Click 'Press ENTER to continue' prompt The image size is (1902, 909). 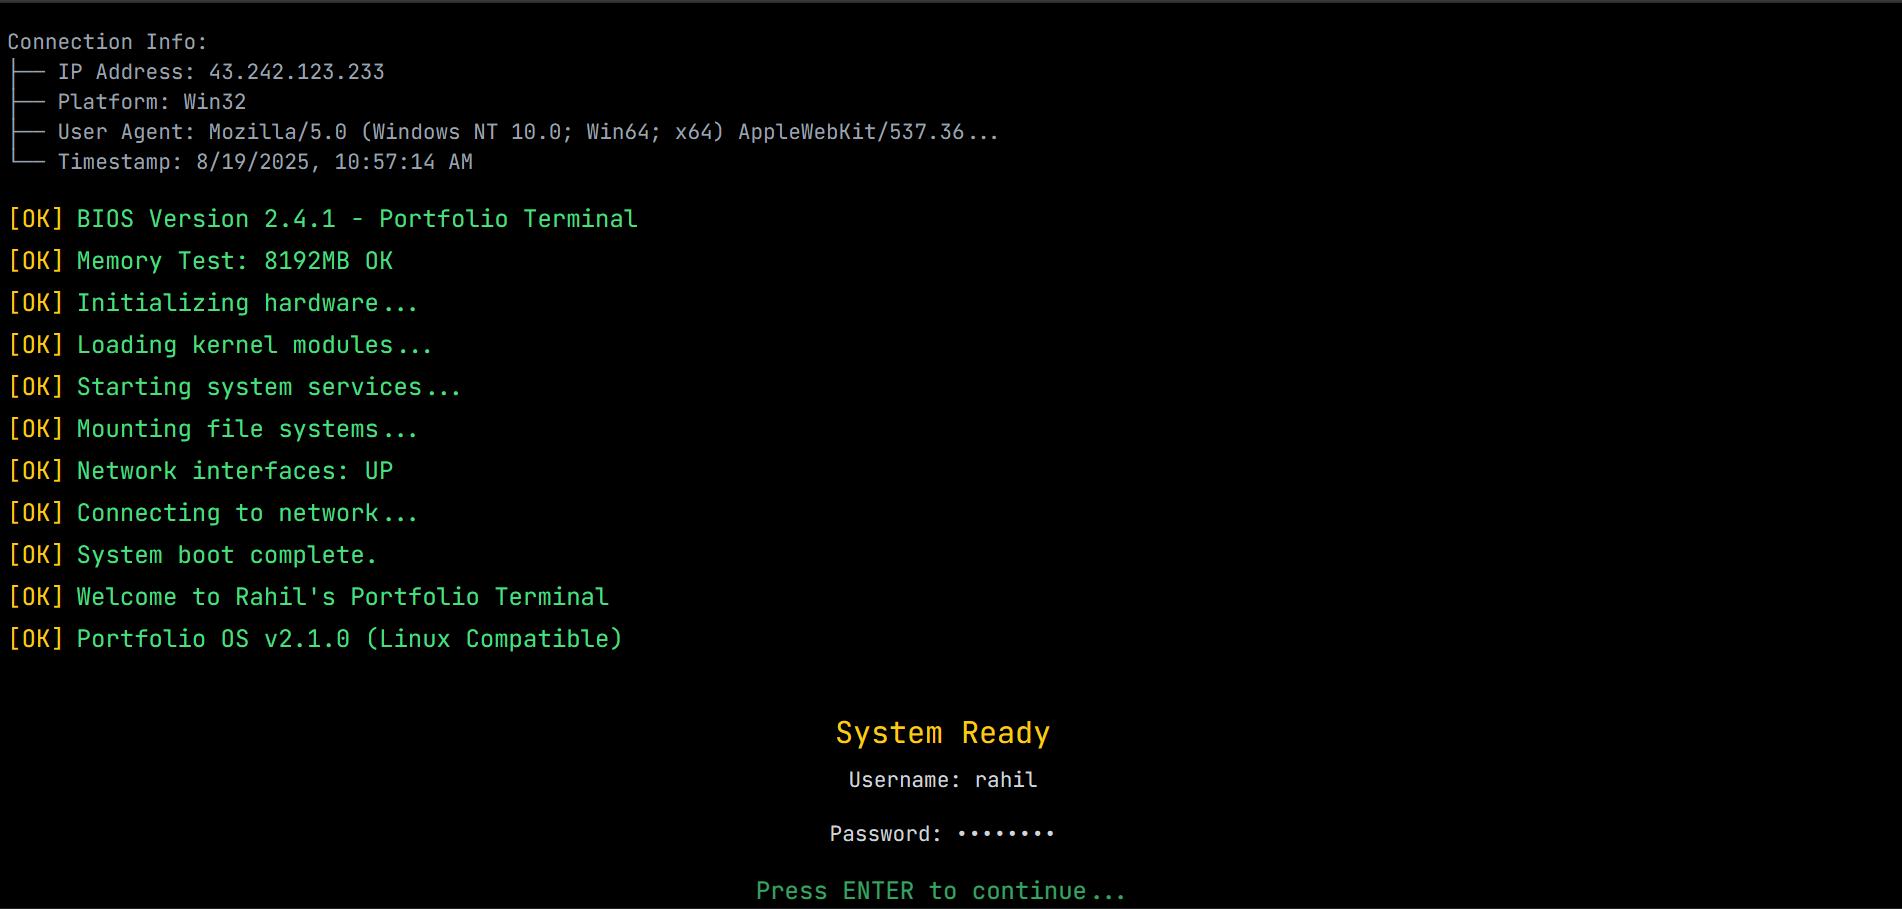click(x=941, y=890)
